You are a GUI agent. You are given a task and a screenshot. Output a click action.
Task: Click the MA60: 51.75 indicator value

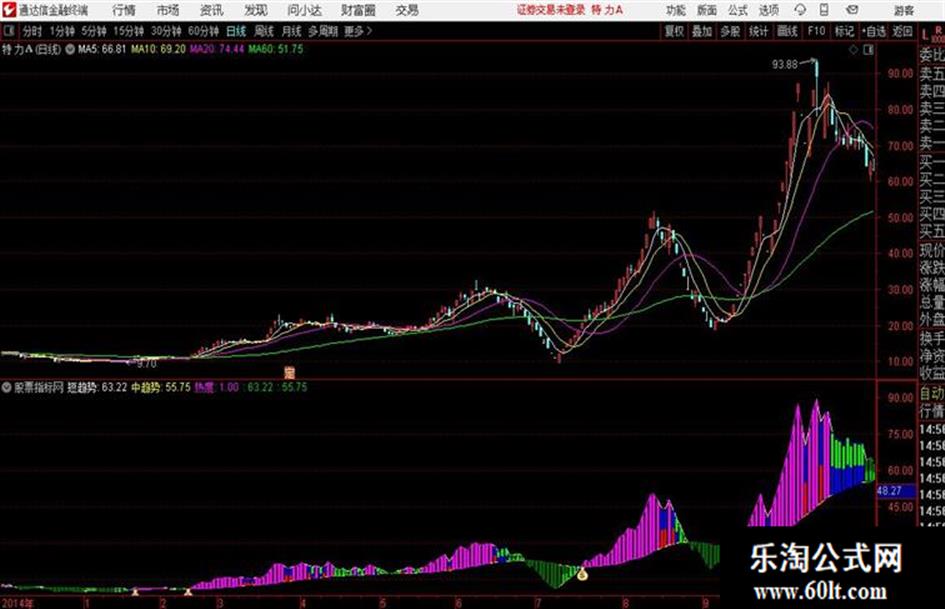275,49
